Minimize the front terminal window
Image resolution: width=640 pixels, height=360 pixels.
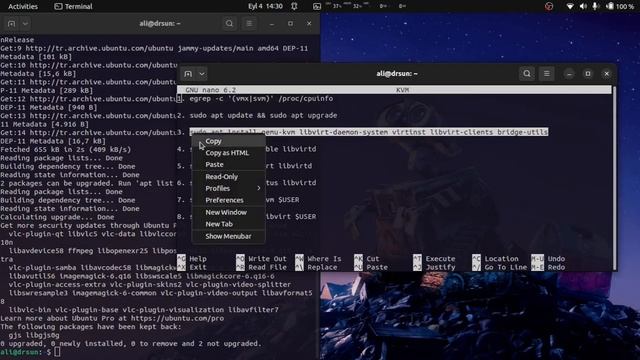[x=569, y=74]
